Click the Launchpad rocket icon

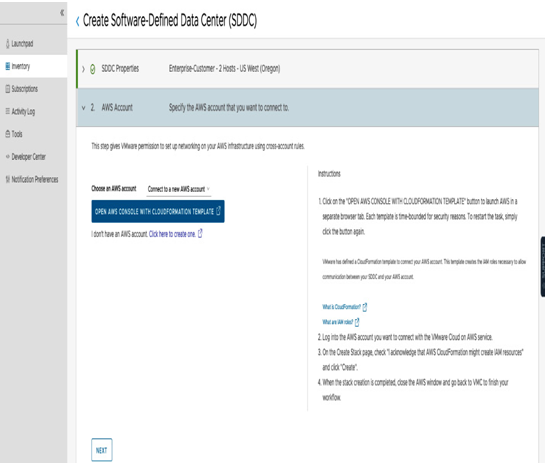[x=8, y=44]
